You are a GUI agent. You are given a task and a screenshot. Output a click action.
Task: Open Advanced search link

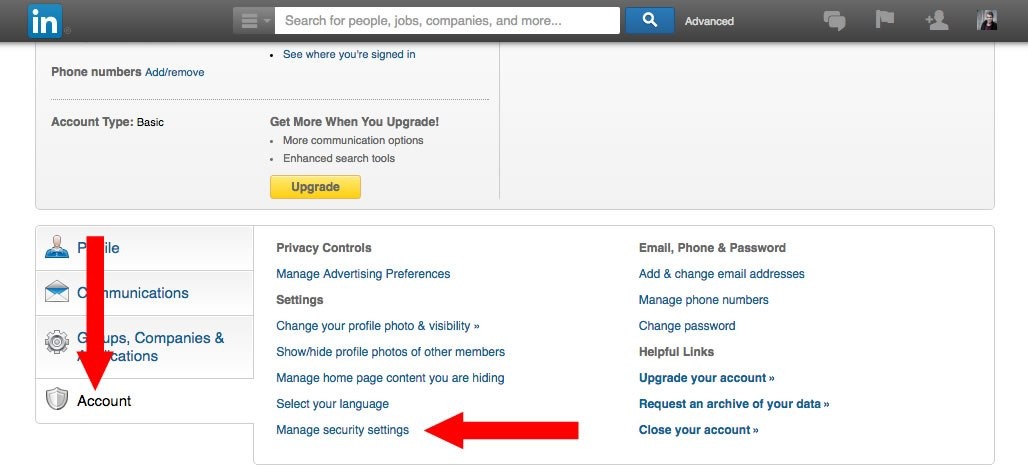point(709,21)
